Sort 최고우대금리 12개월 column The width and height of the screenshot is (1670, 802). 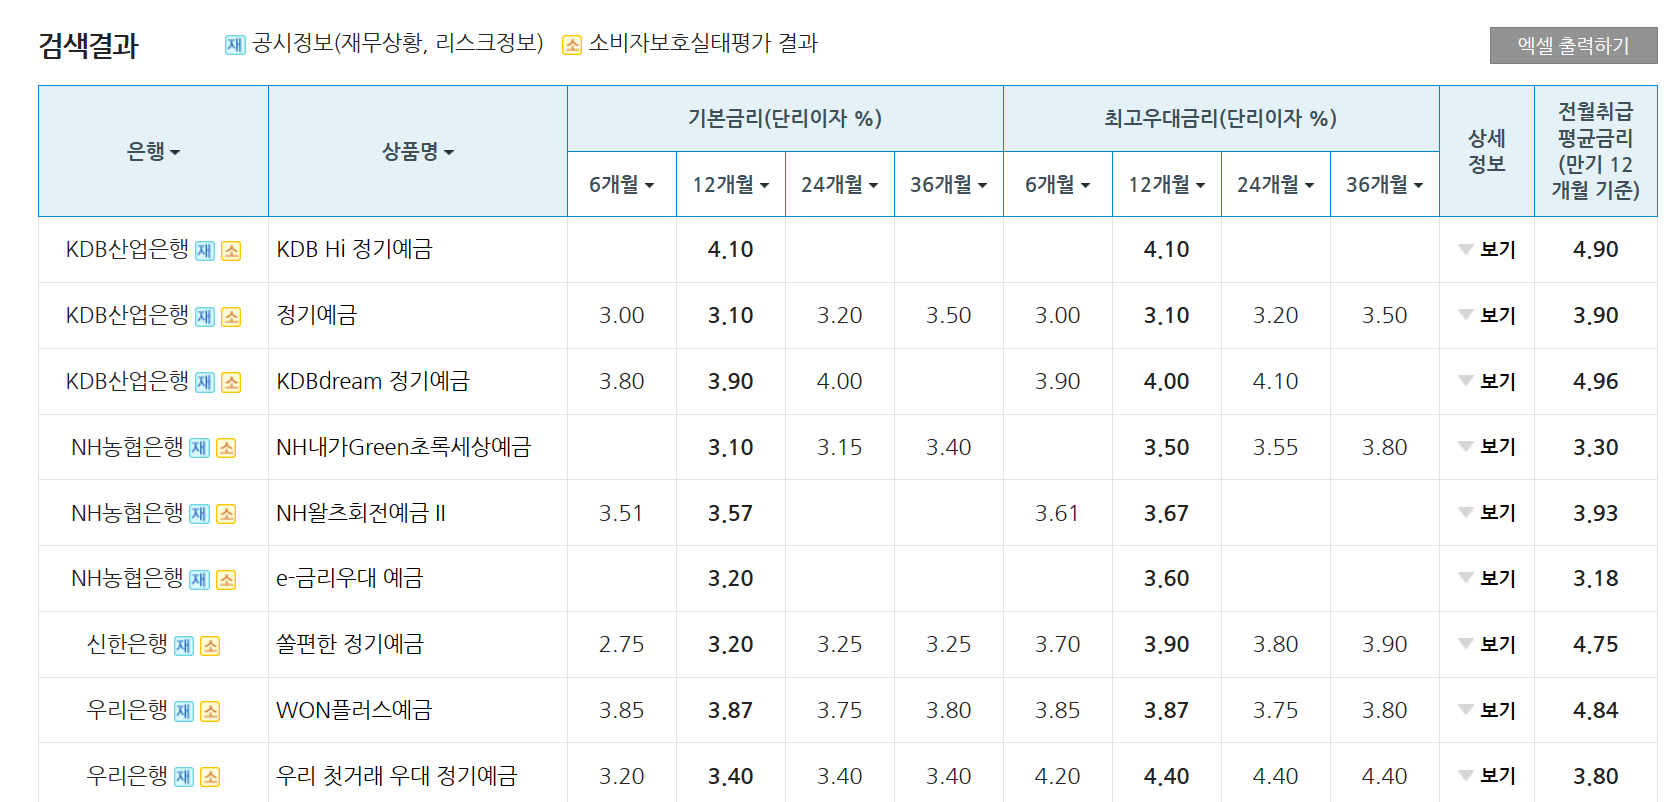click(1167, 184)
